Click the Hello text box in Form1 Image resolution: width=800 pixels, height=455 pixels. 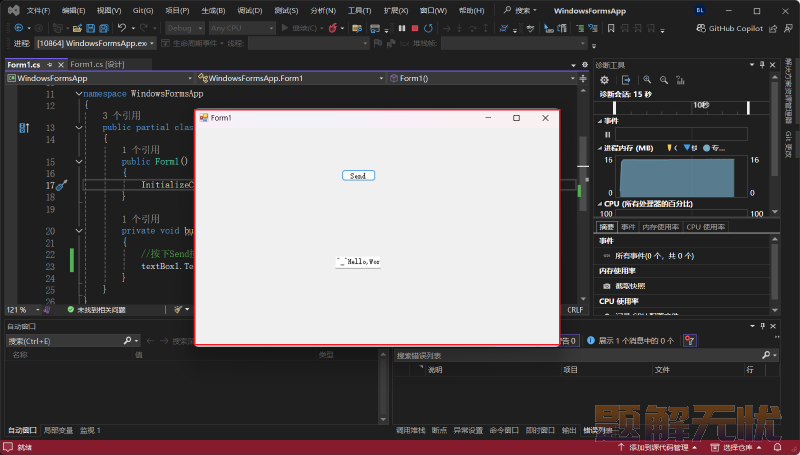pyautogui.click(x=358, y=262)
